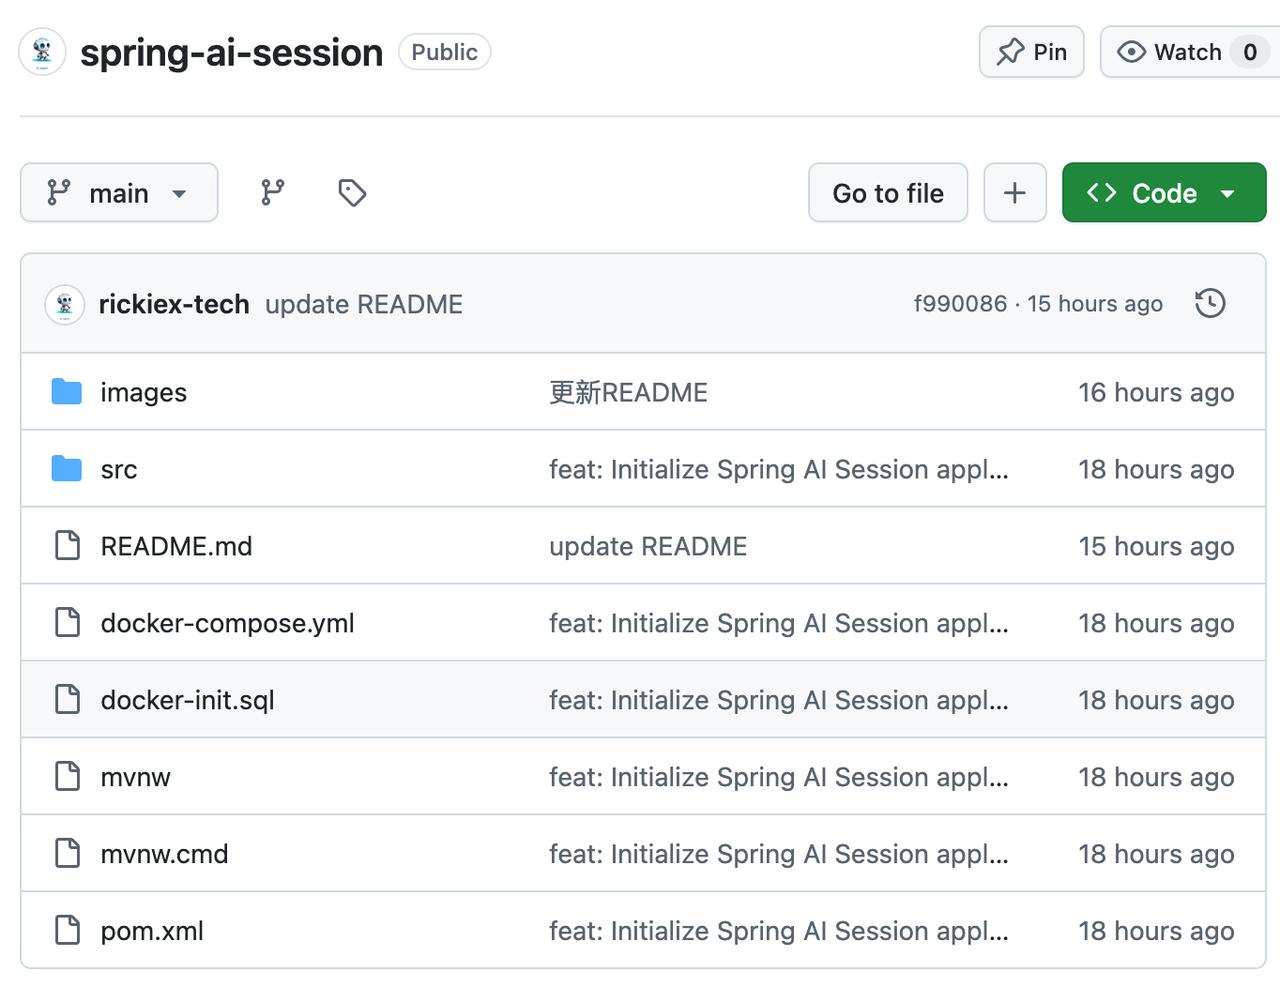
Task: Click the repository owner avatar beside spring-ai-session
Action: point(42,52)
